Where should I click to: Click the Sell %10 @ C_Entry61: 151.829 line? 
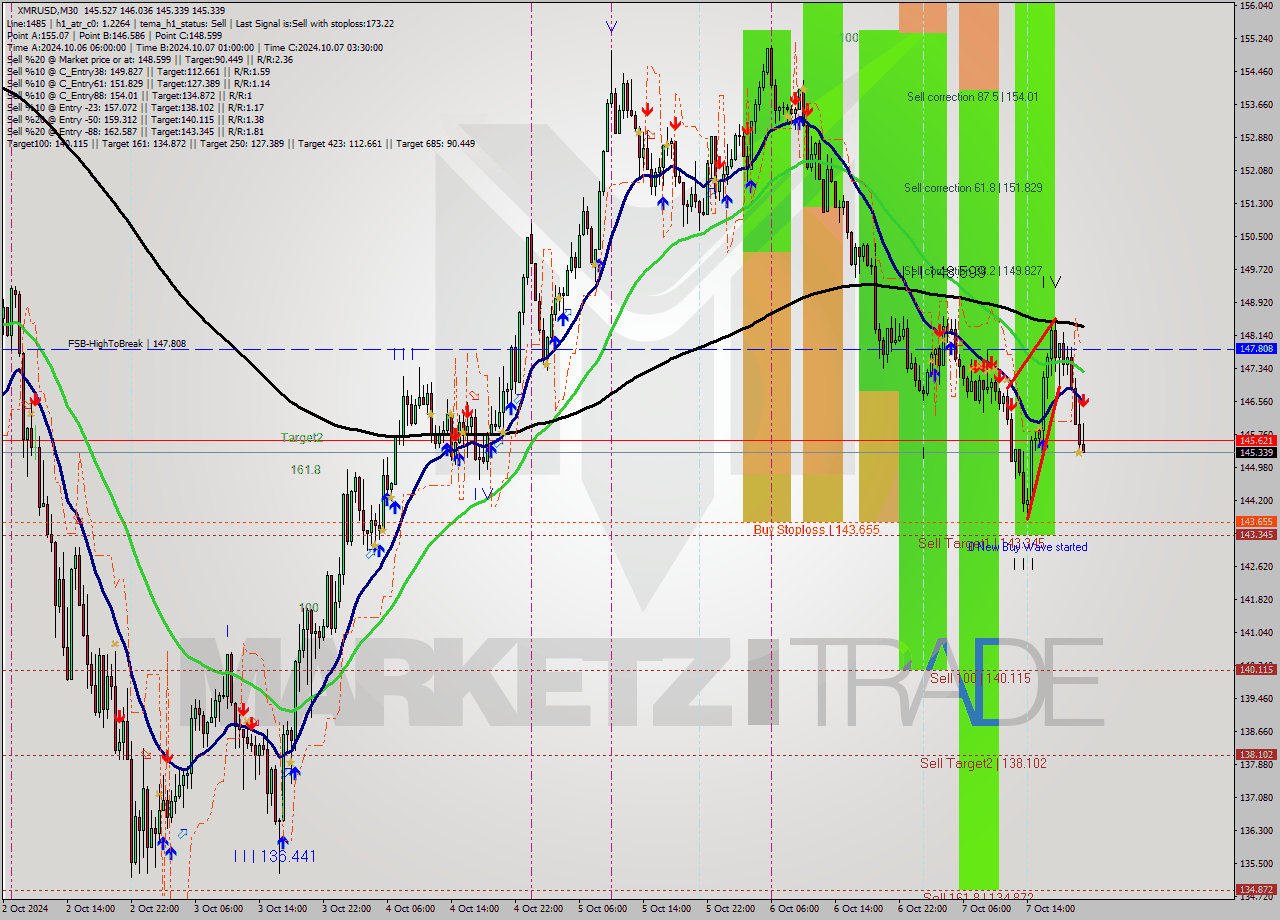click(x=138, y=84)
